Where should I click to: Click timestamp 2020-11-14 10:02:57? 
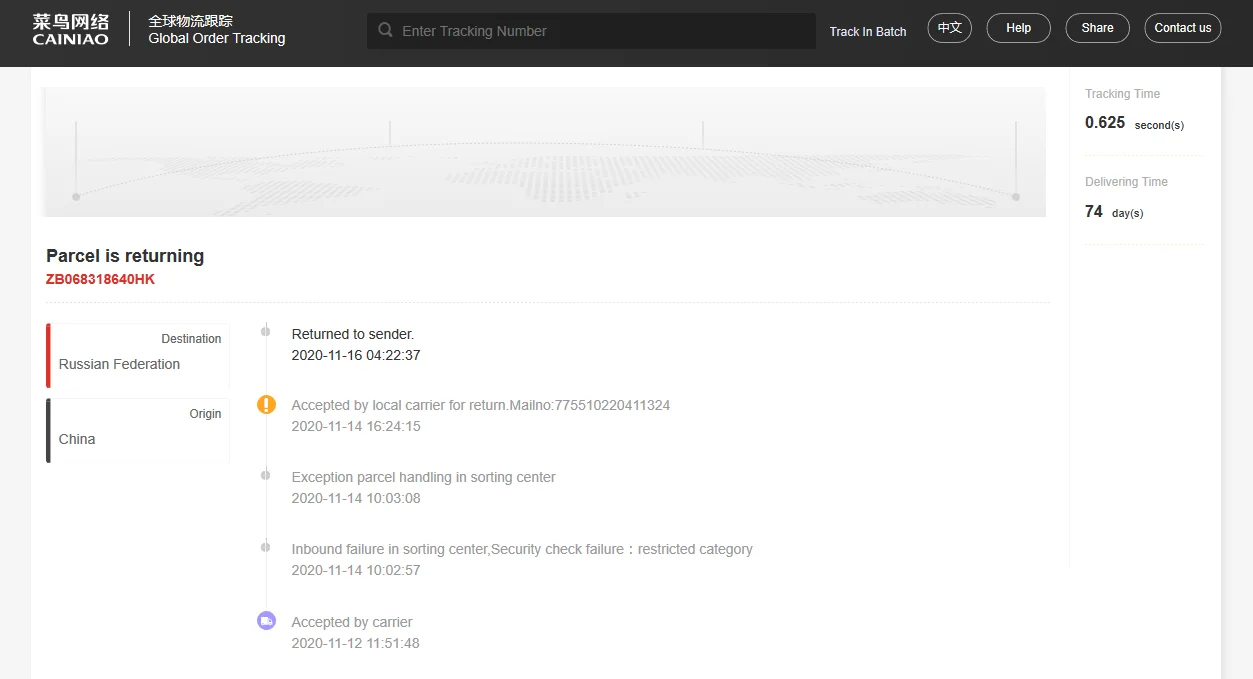356,570
